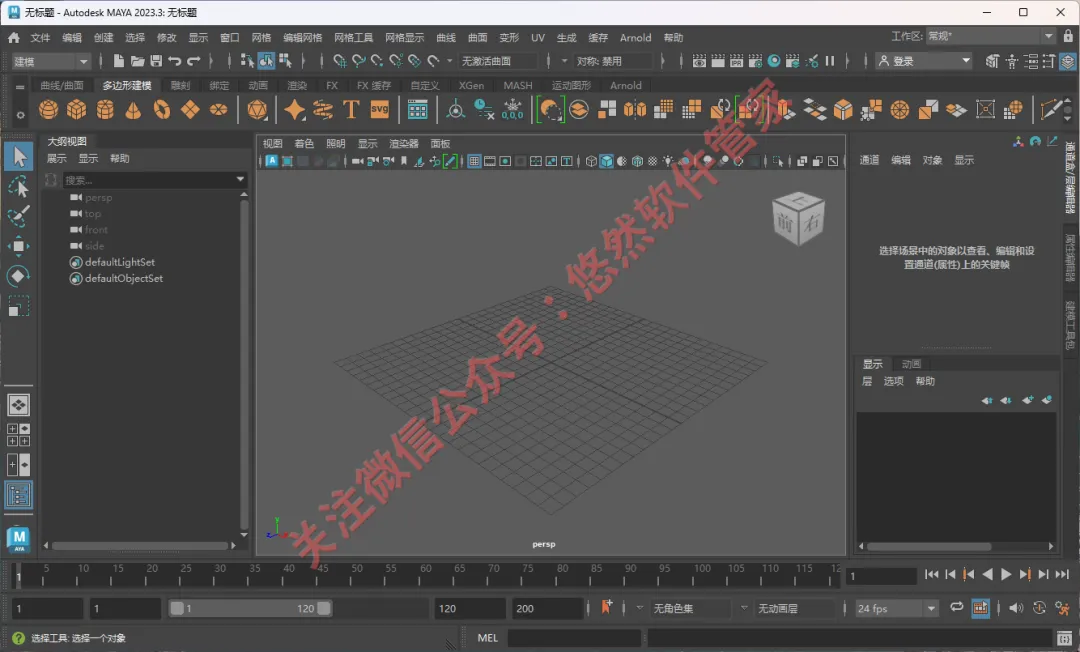1080x652 pixels.
Task: Toggle playback loop mode button
Action: 956,607
